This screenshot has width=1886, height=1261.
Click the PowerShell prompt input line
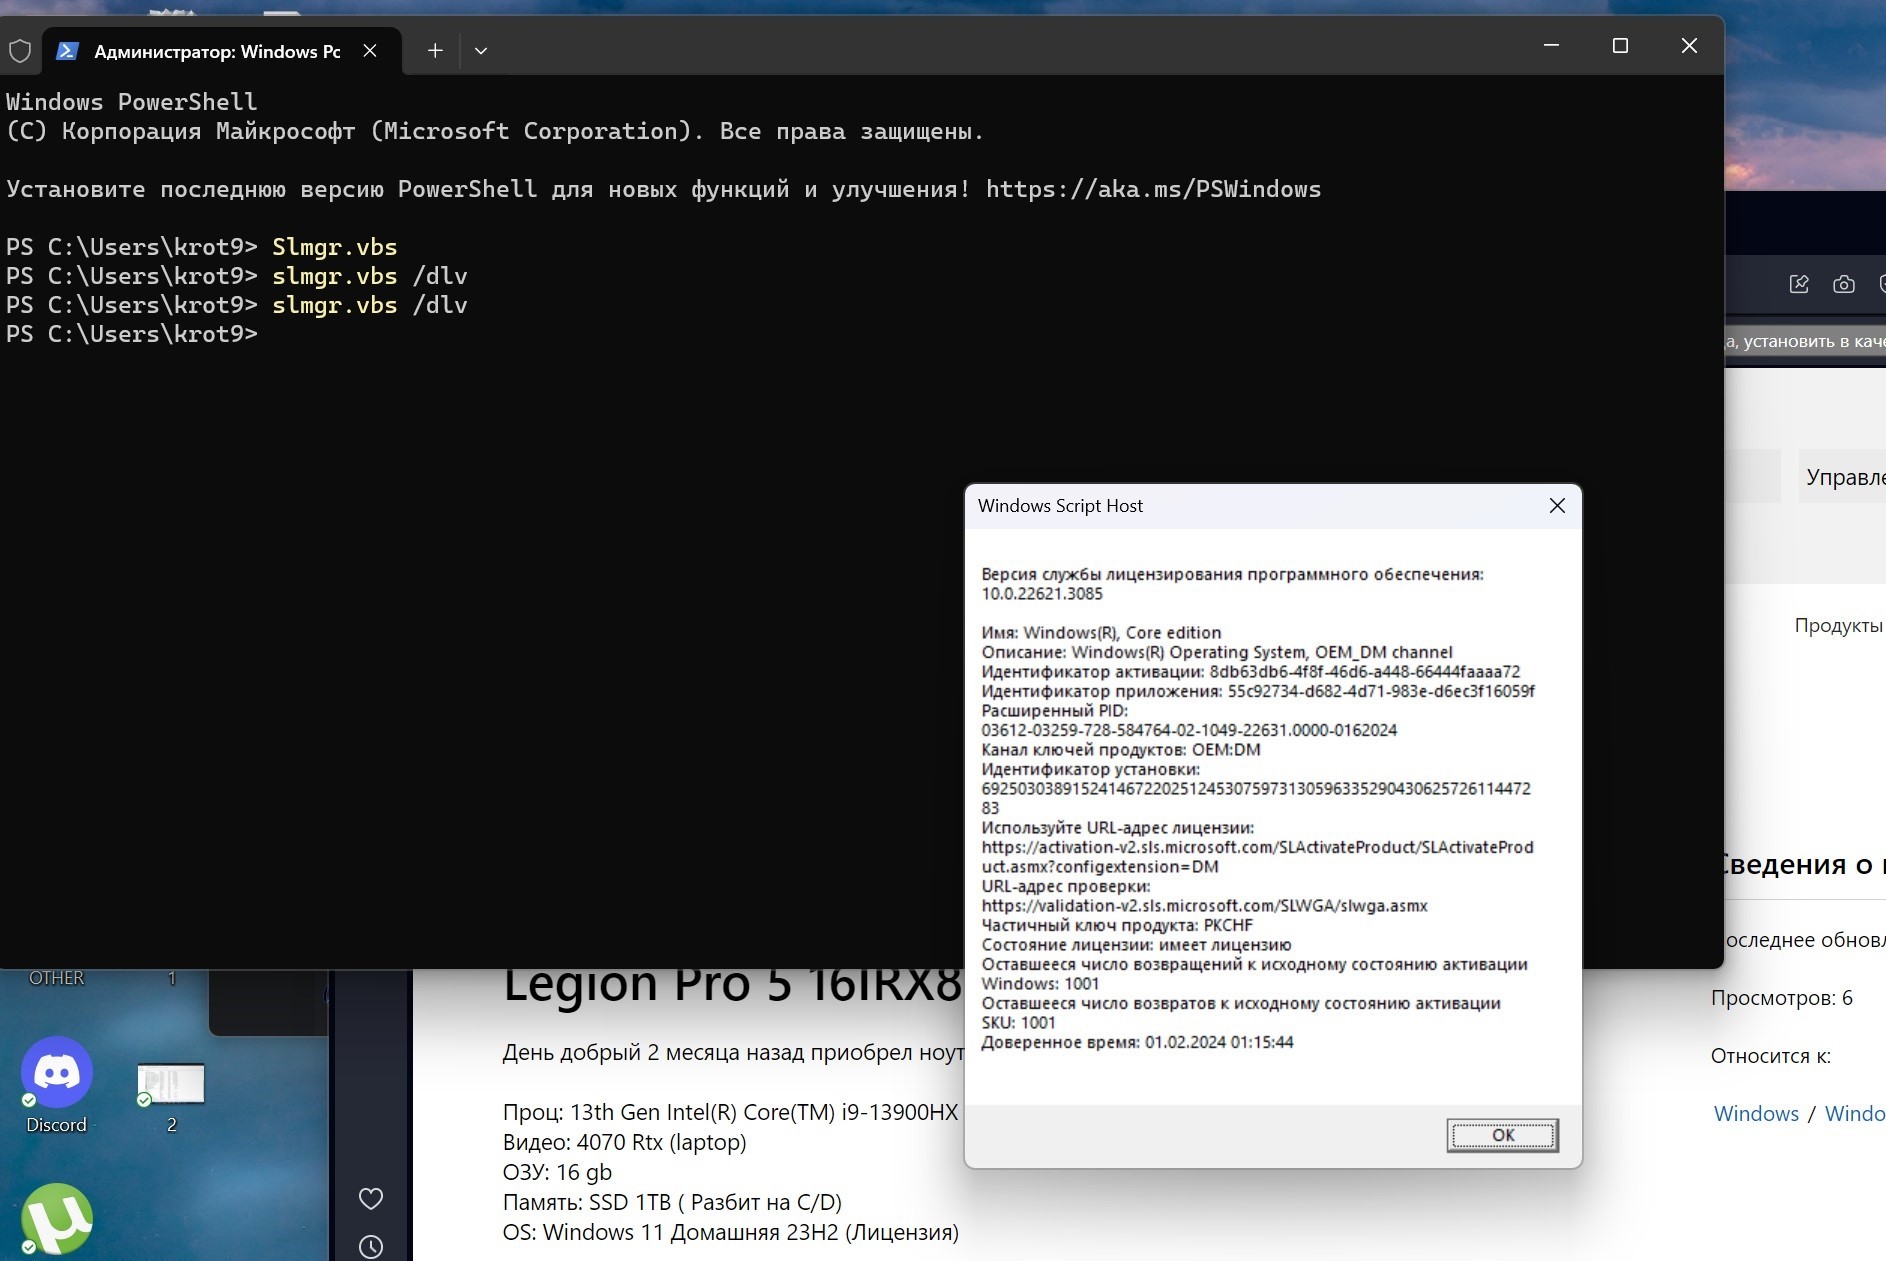132,334
